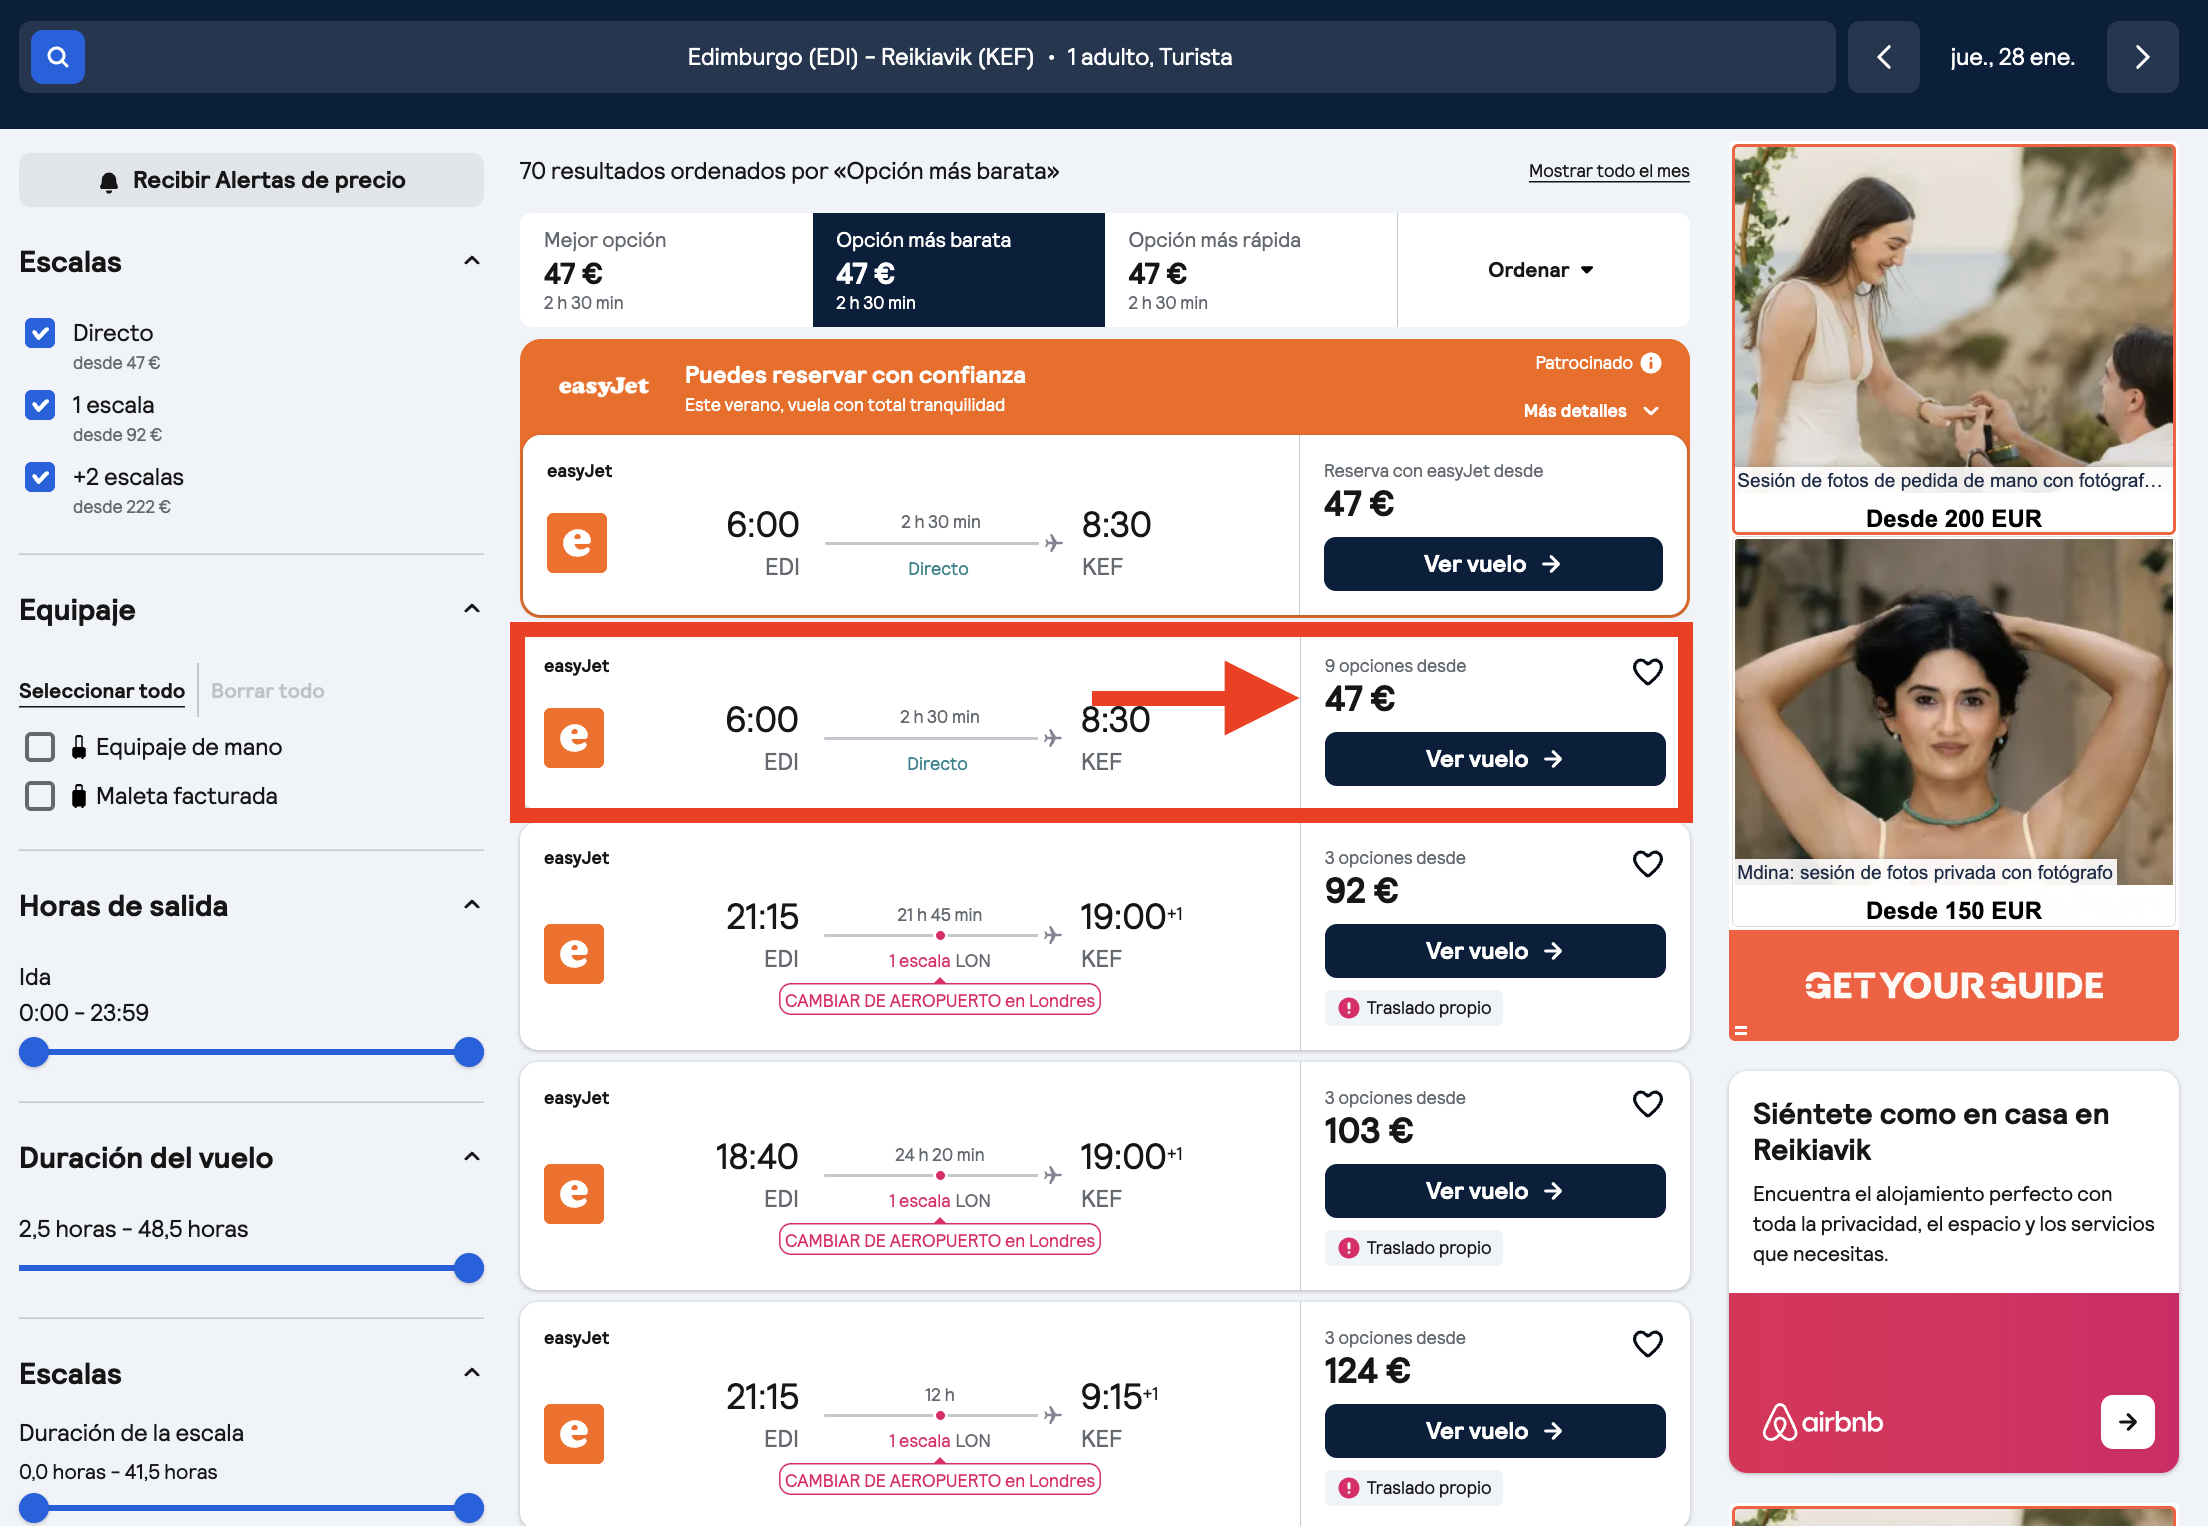2208x1526 pixels.
Task: Click easyJet logo on the sponsored 6:00 flight
Action: [x=577, y=543]
